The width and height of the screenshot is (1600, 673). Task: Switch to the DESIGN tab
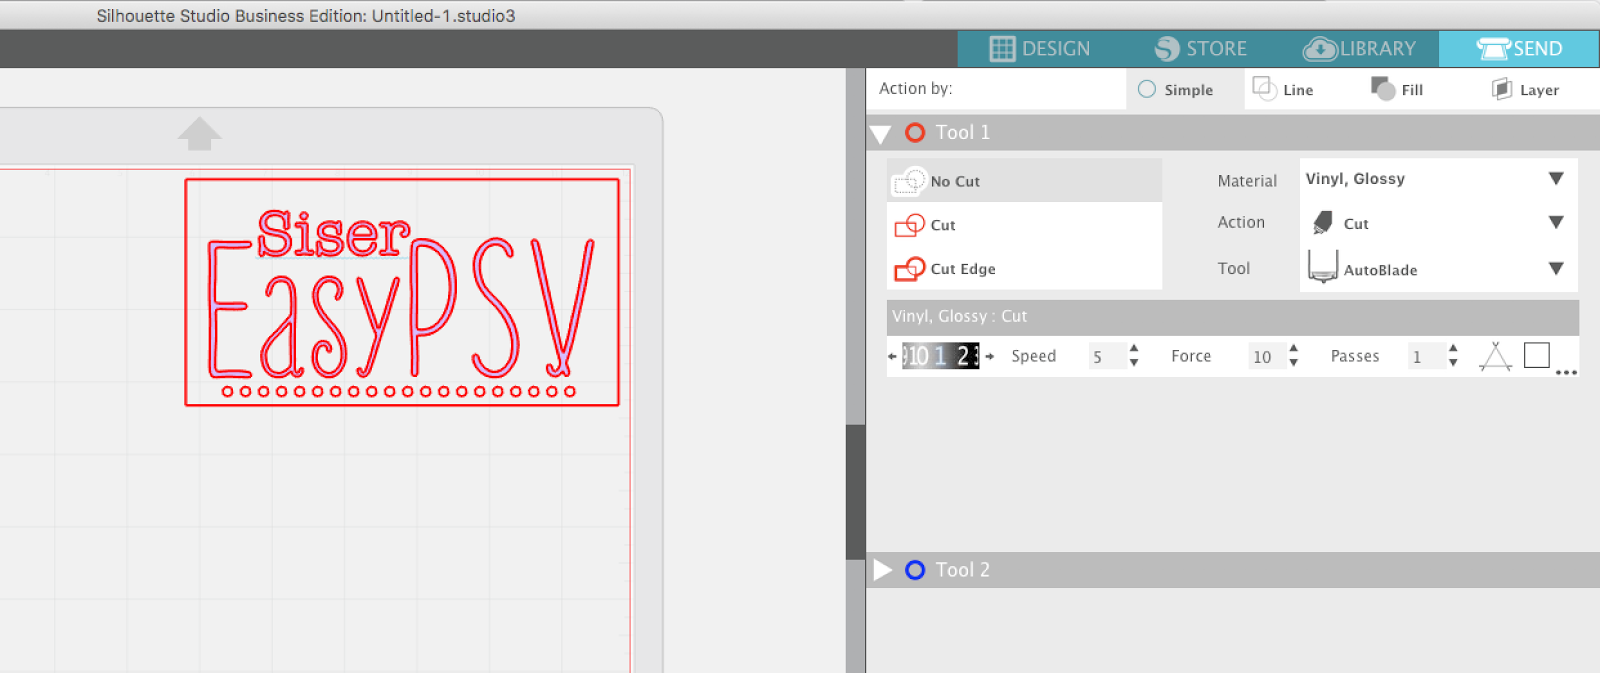1040,48
